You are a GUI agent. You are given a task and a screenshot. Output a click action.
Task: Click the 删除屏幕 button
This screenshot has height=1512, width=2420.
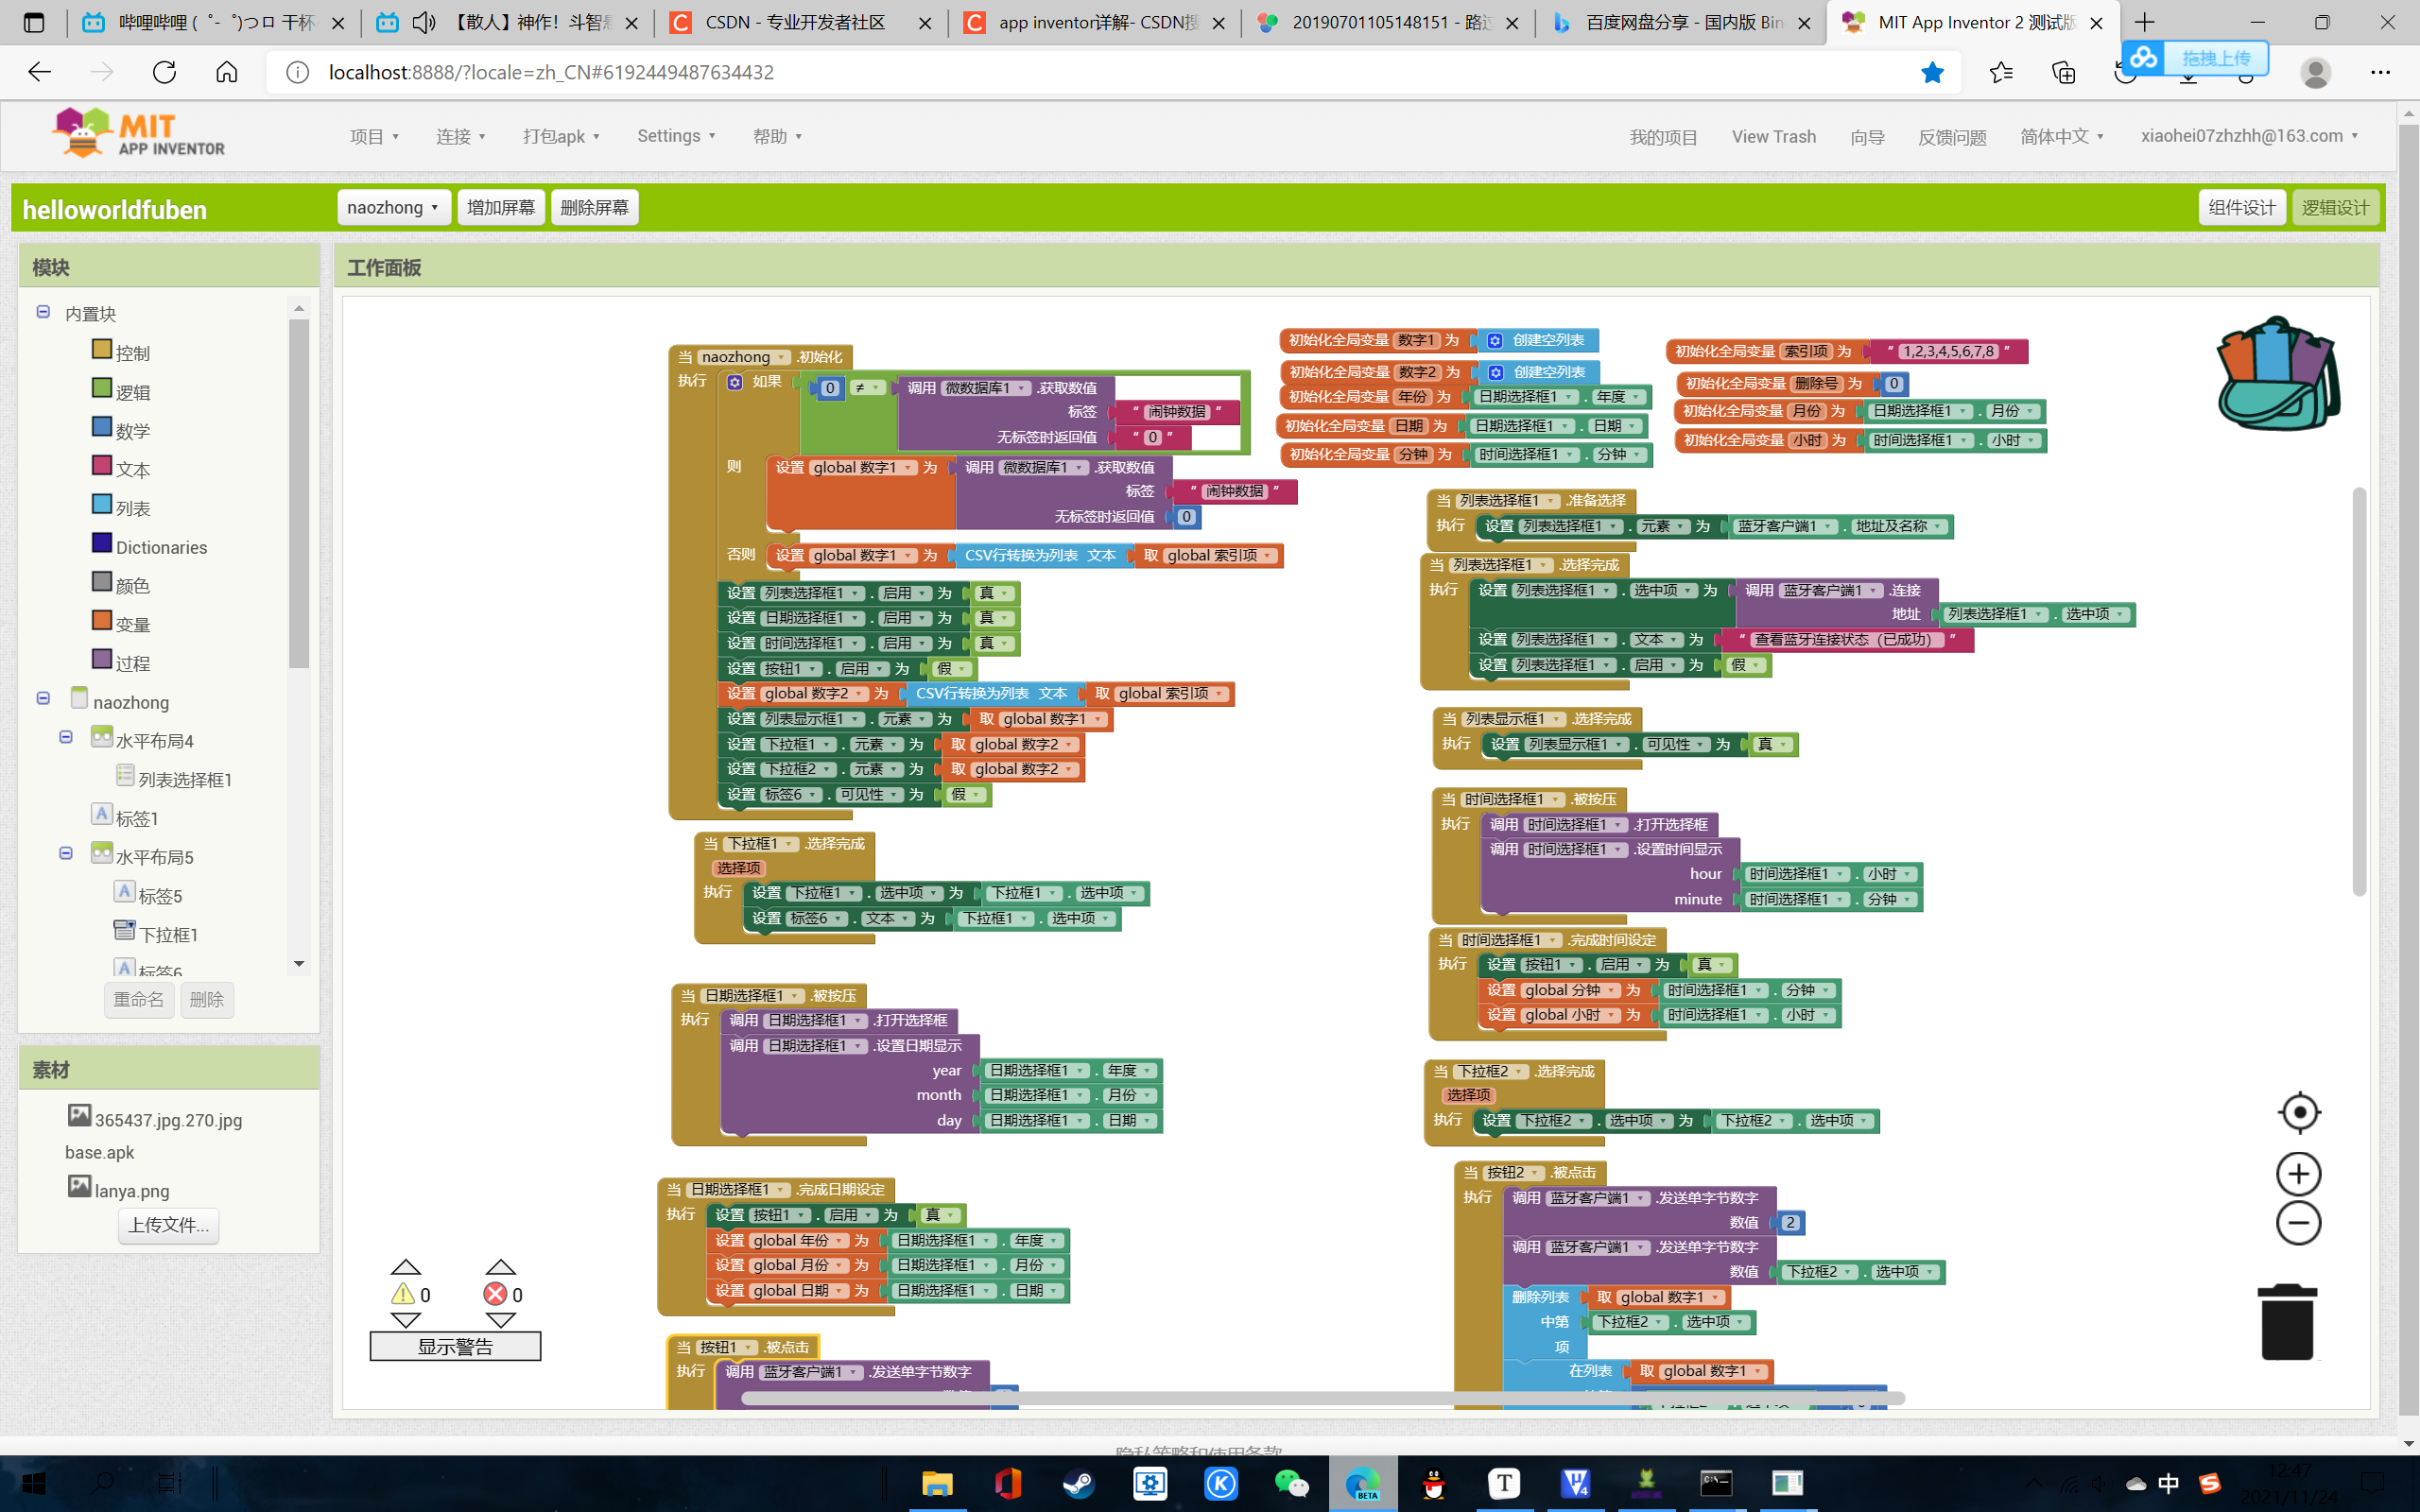pyautogui.click(x=594, y=207)
